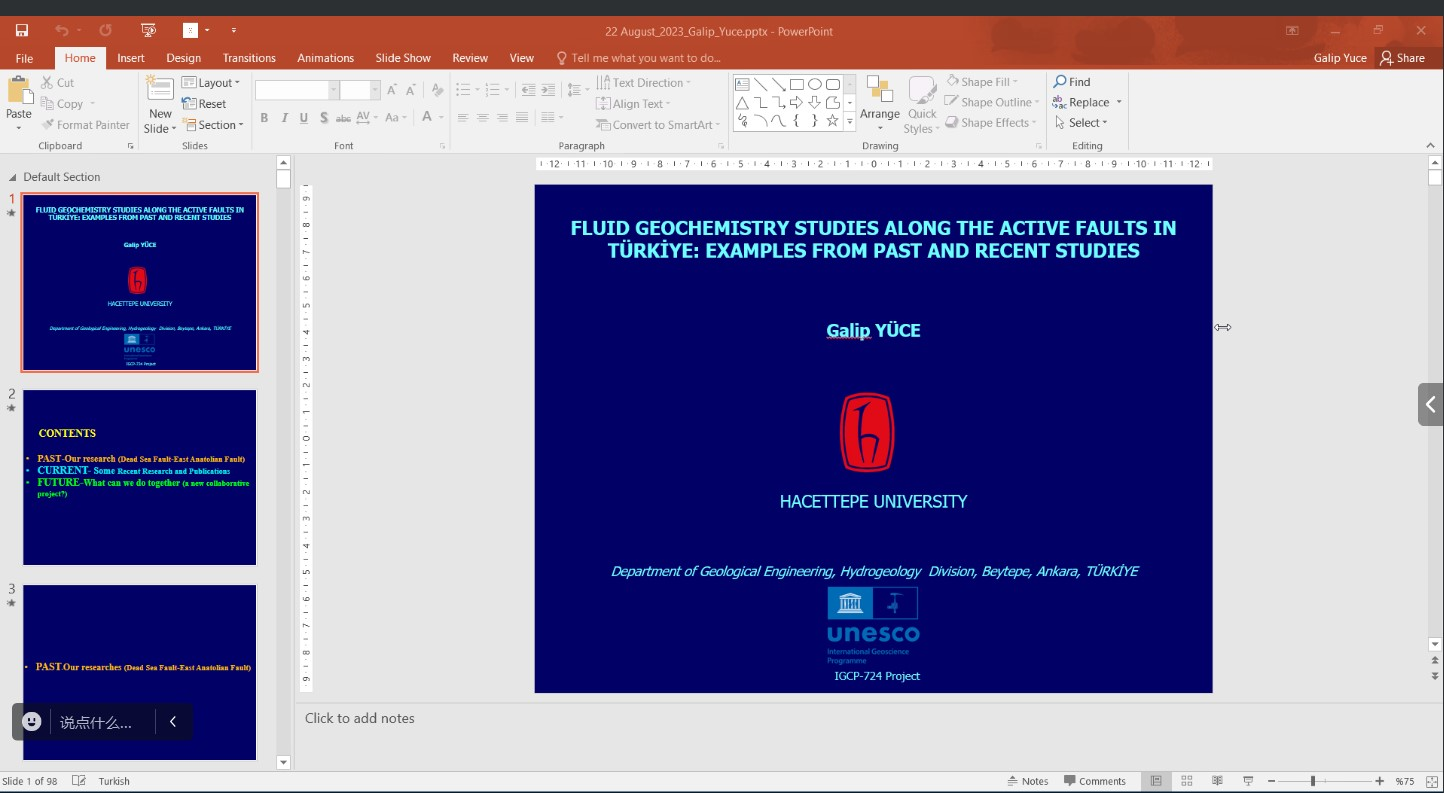Zoom in with plus button
Screen dimensions: 1444x793
tap(1380, 781)
